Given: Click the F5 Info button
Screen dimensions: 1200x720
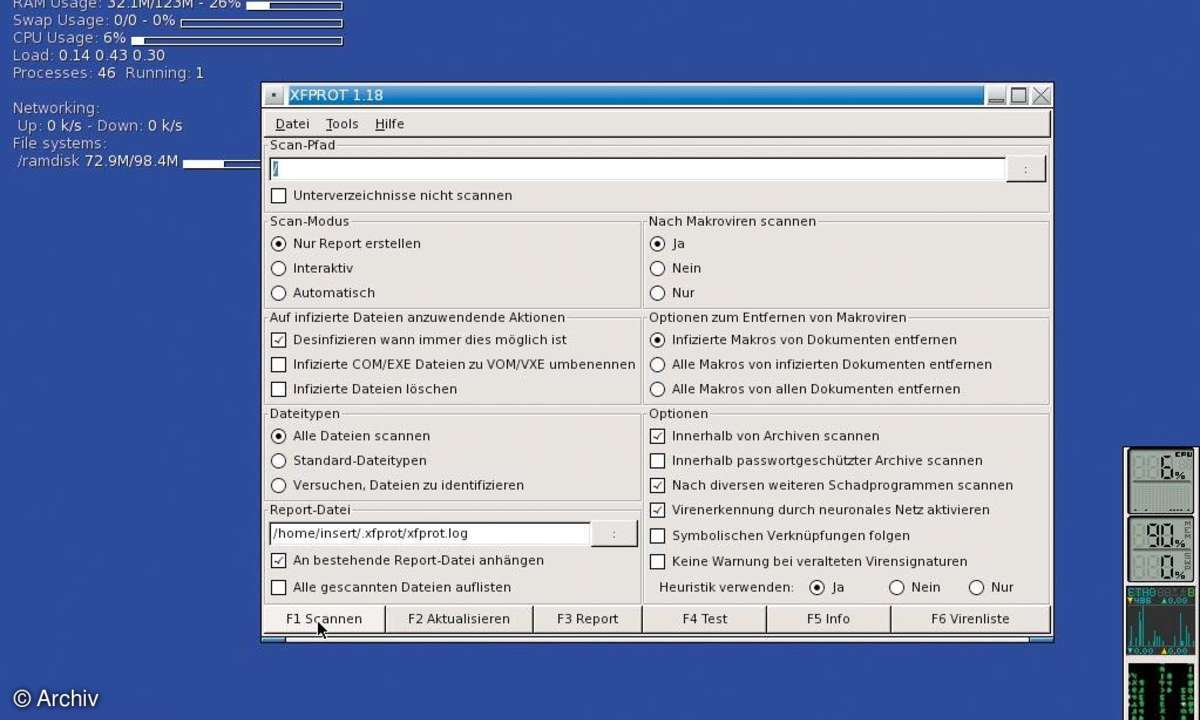Looking at the screenshot, I should 828,619.
